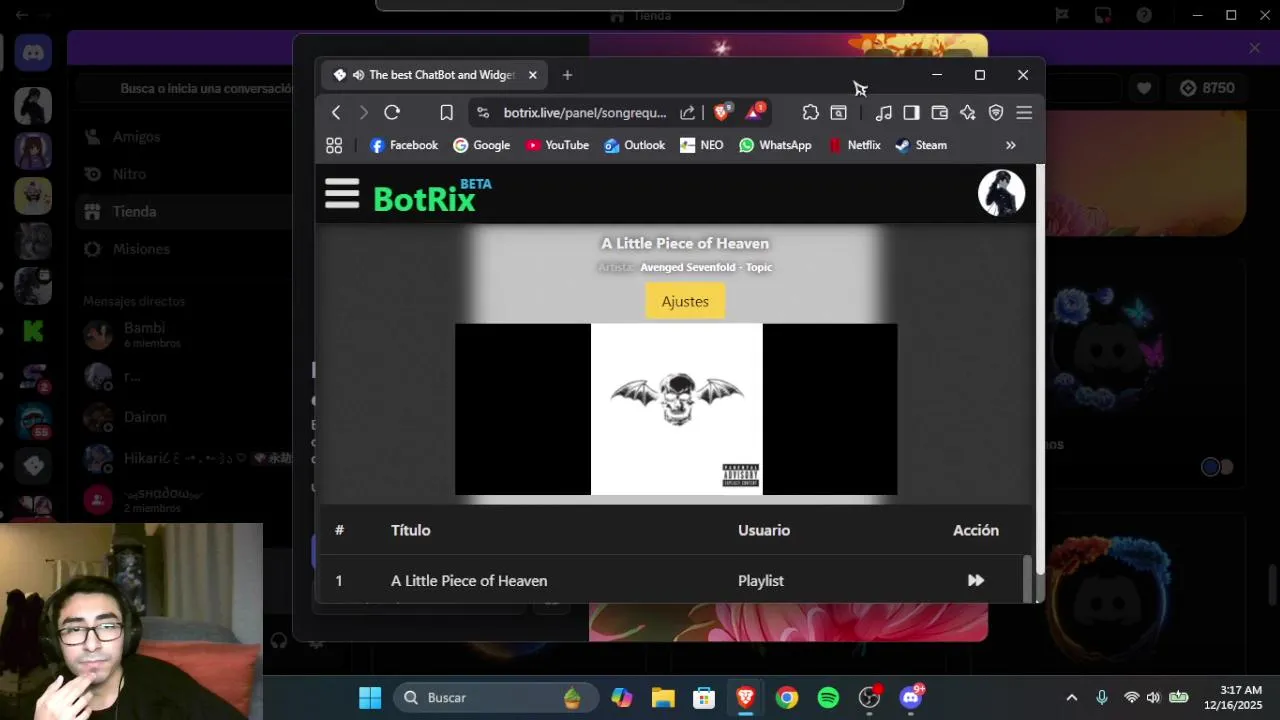The width and height of the screenshot is (1280, 720).
Task: Close Discord purple banner
Action: (x=1254, y=48)
